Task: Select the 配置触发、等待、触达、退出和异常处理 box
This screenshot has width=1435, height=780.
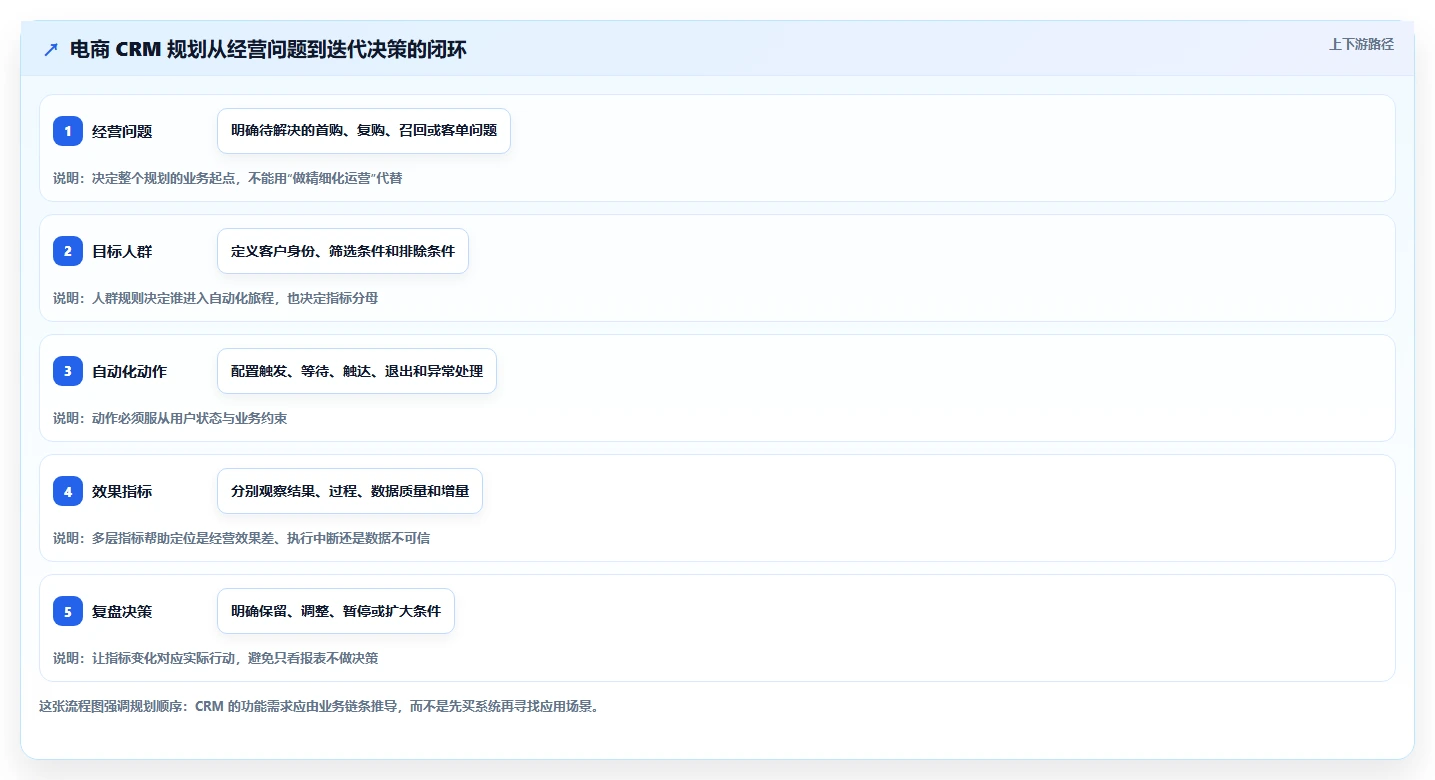Action: point(357,371)
